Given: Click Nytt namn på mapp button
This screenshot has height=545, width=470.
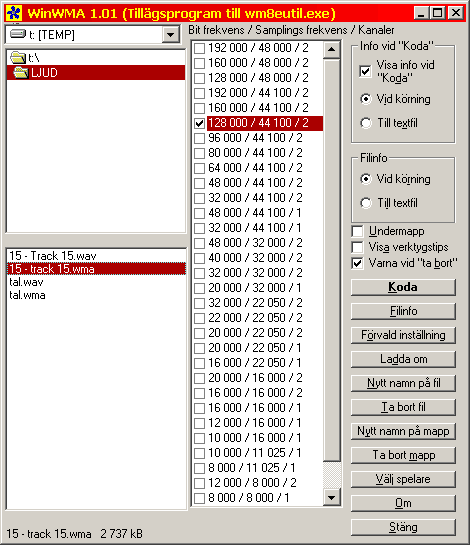Looking at the screenshot, I should click(403, 431).
